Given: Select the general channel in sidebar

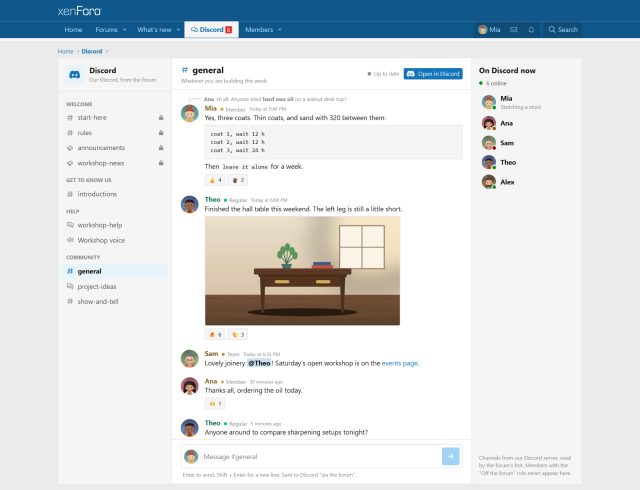Looking at the screenshot, I should [x=116, y=271].
